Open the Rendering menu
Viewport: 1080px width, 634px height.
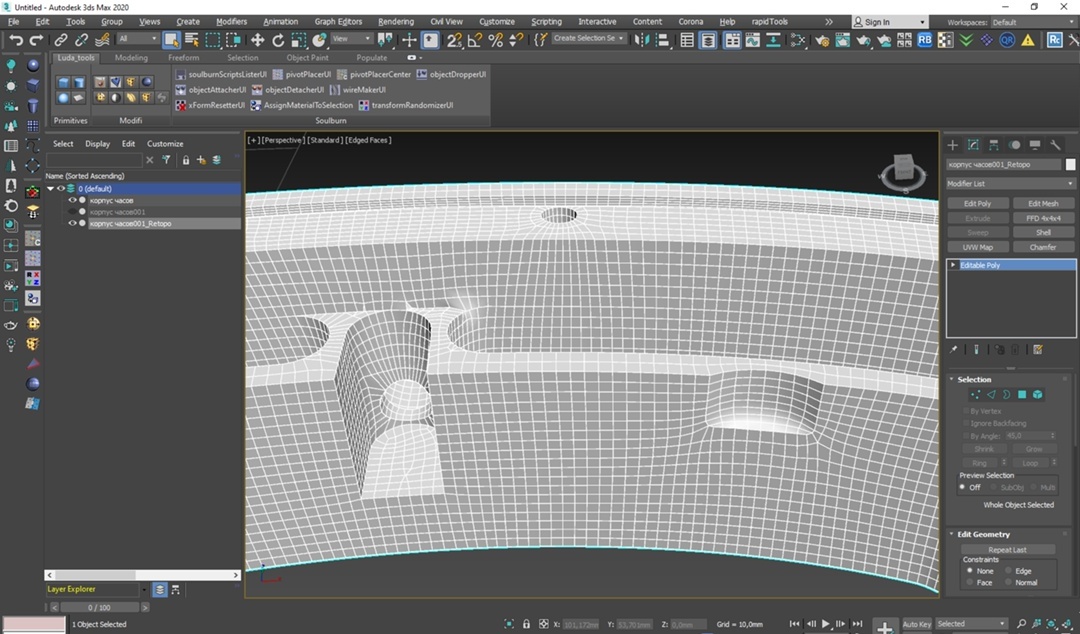[396, 21]
